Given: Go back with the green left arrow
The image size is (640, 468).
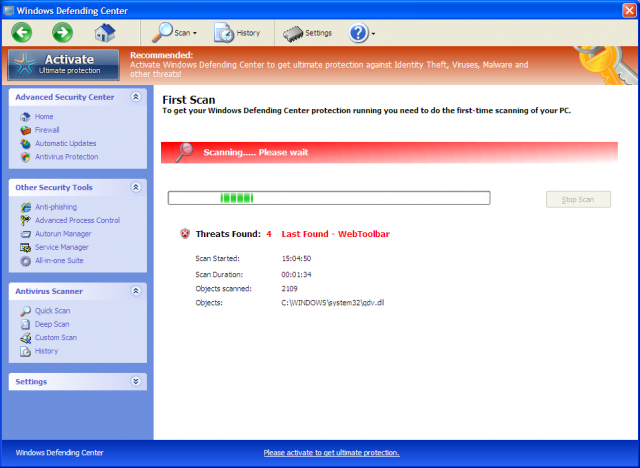Looking at the screenshot, I should pos(22,33).
